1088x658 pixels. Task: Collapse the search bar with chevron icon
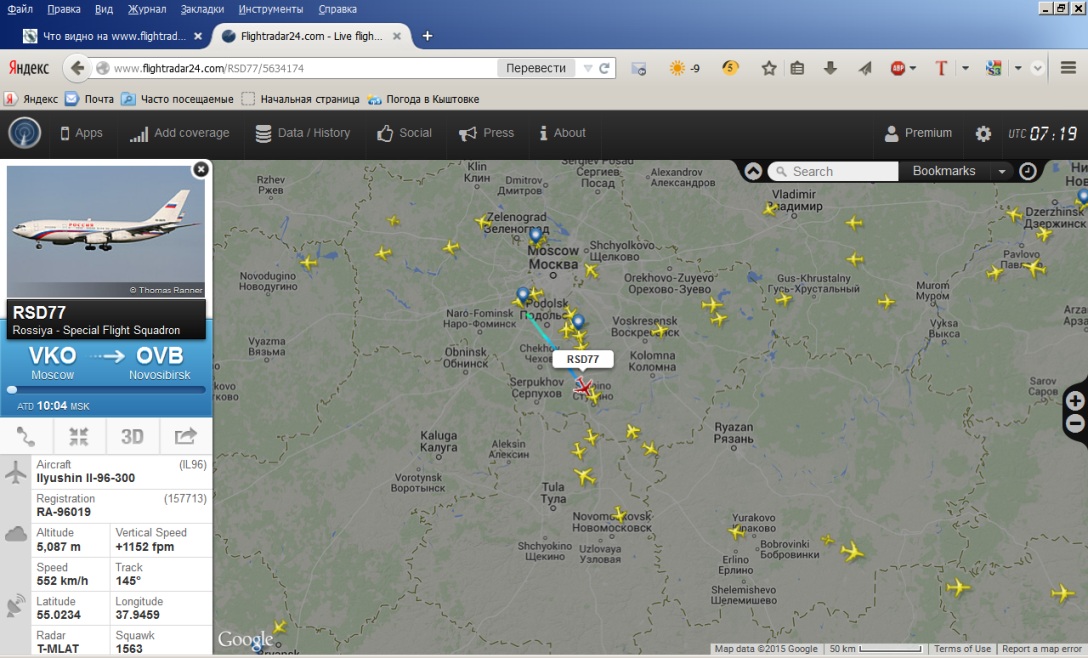(753, 171)
